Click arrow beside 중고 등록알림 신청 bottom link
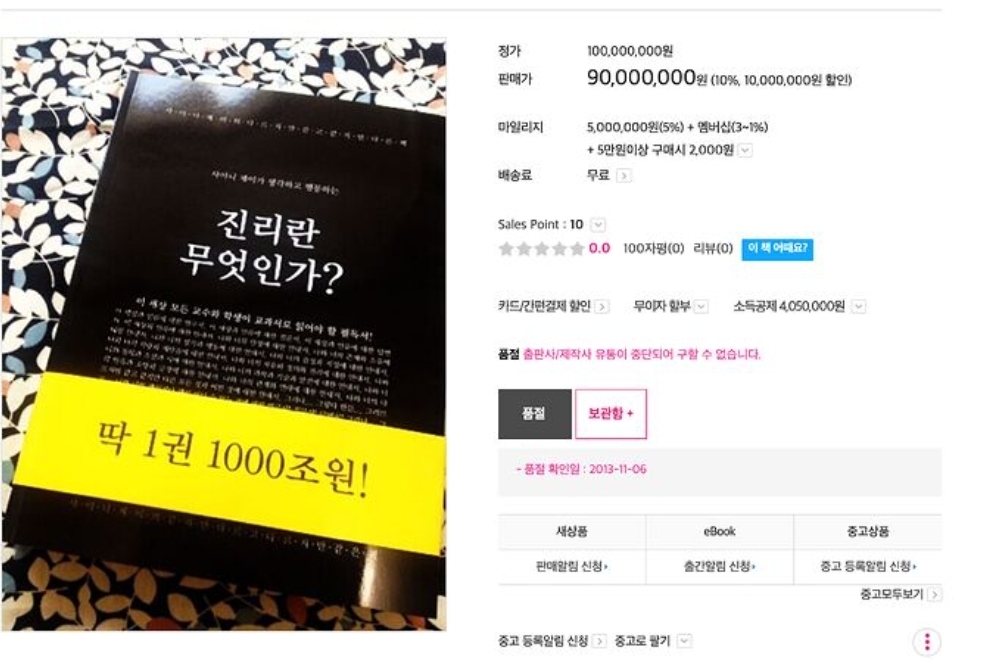Screen dimensions: 996x661 click(599, 641)
